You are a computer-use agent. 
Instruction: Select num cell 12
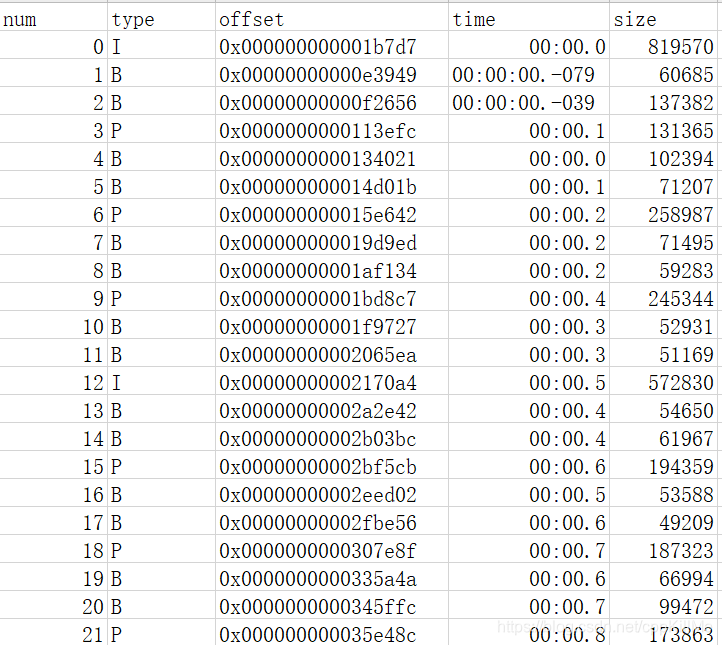tap(53, 383)
